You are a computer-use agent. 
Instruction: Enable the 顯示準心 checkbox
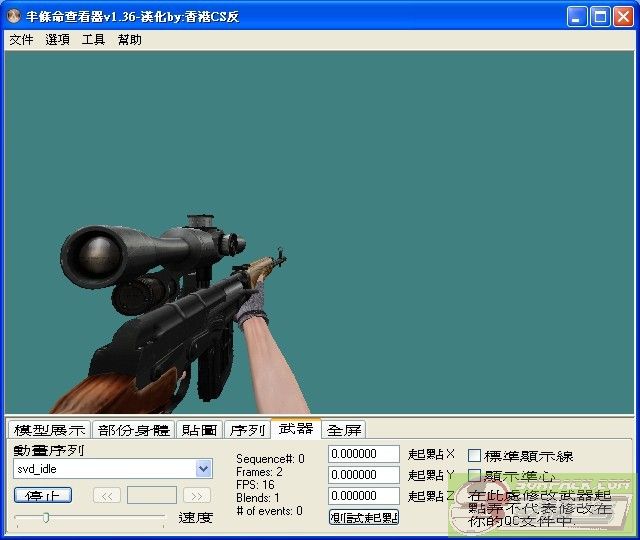[x=474, y=476]
